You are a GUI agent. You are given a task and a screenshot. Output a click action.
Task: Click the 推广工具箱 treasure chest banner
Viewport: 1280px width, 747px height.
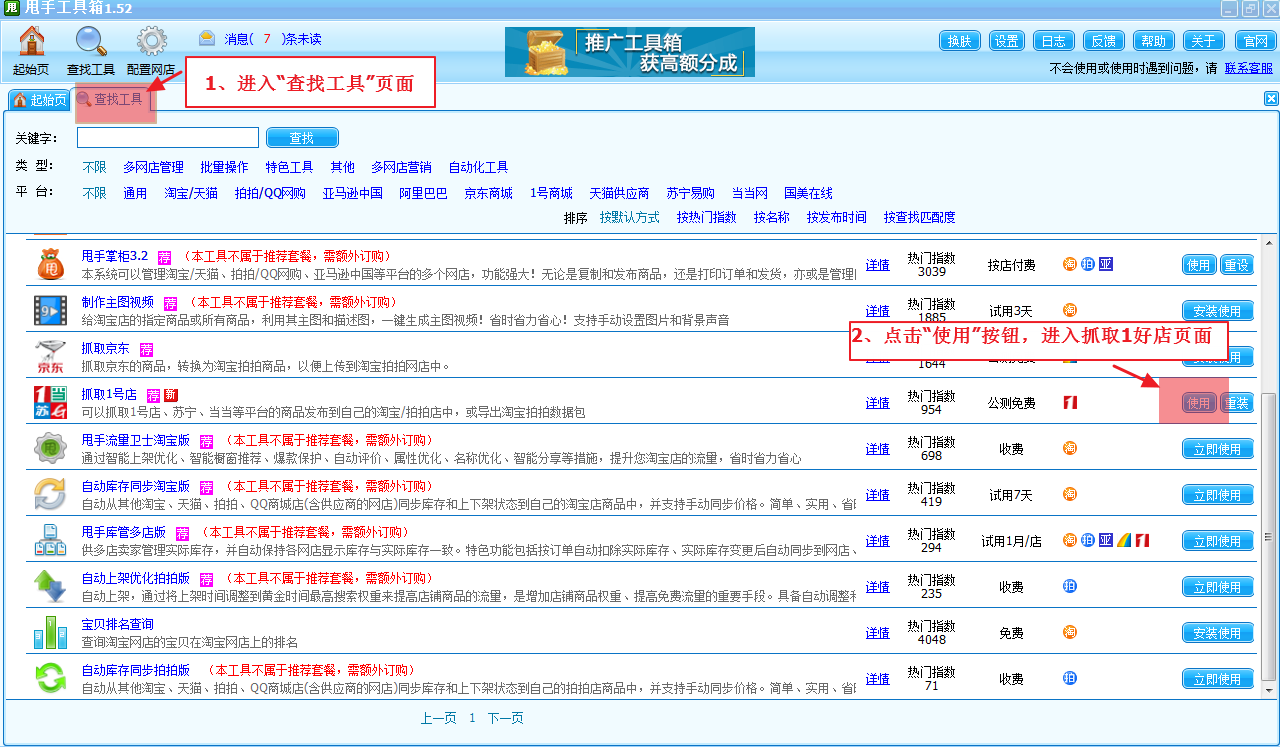(x=629, y=52)
